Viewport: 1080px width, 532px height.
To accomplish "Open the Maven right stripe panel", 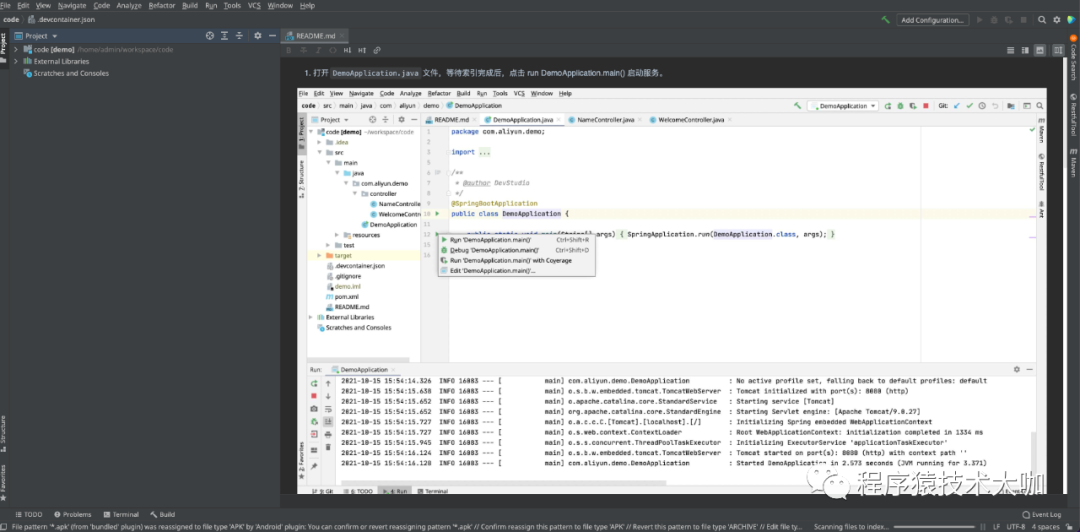I will click(1073, 163).
